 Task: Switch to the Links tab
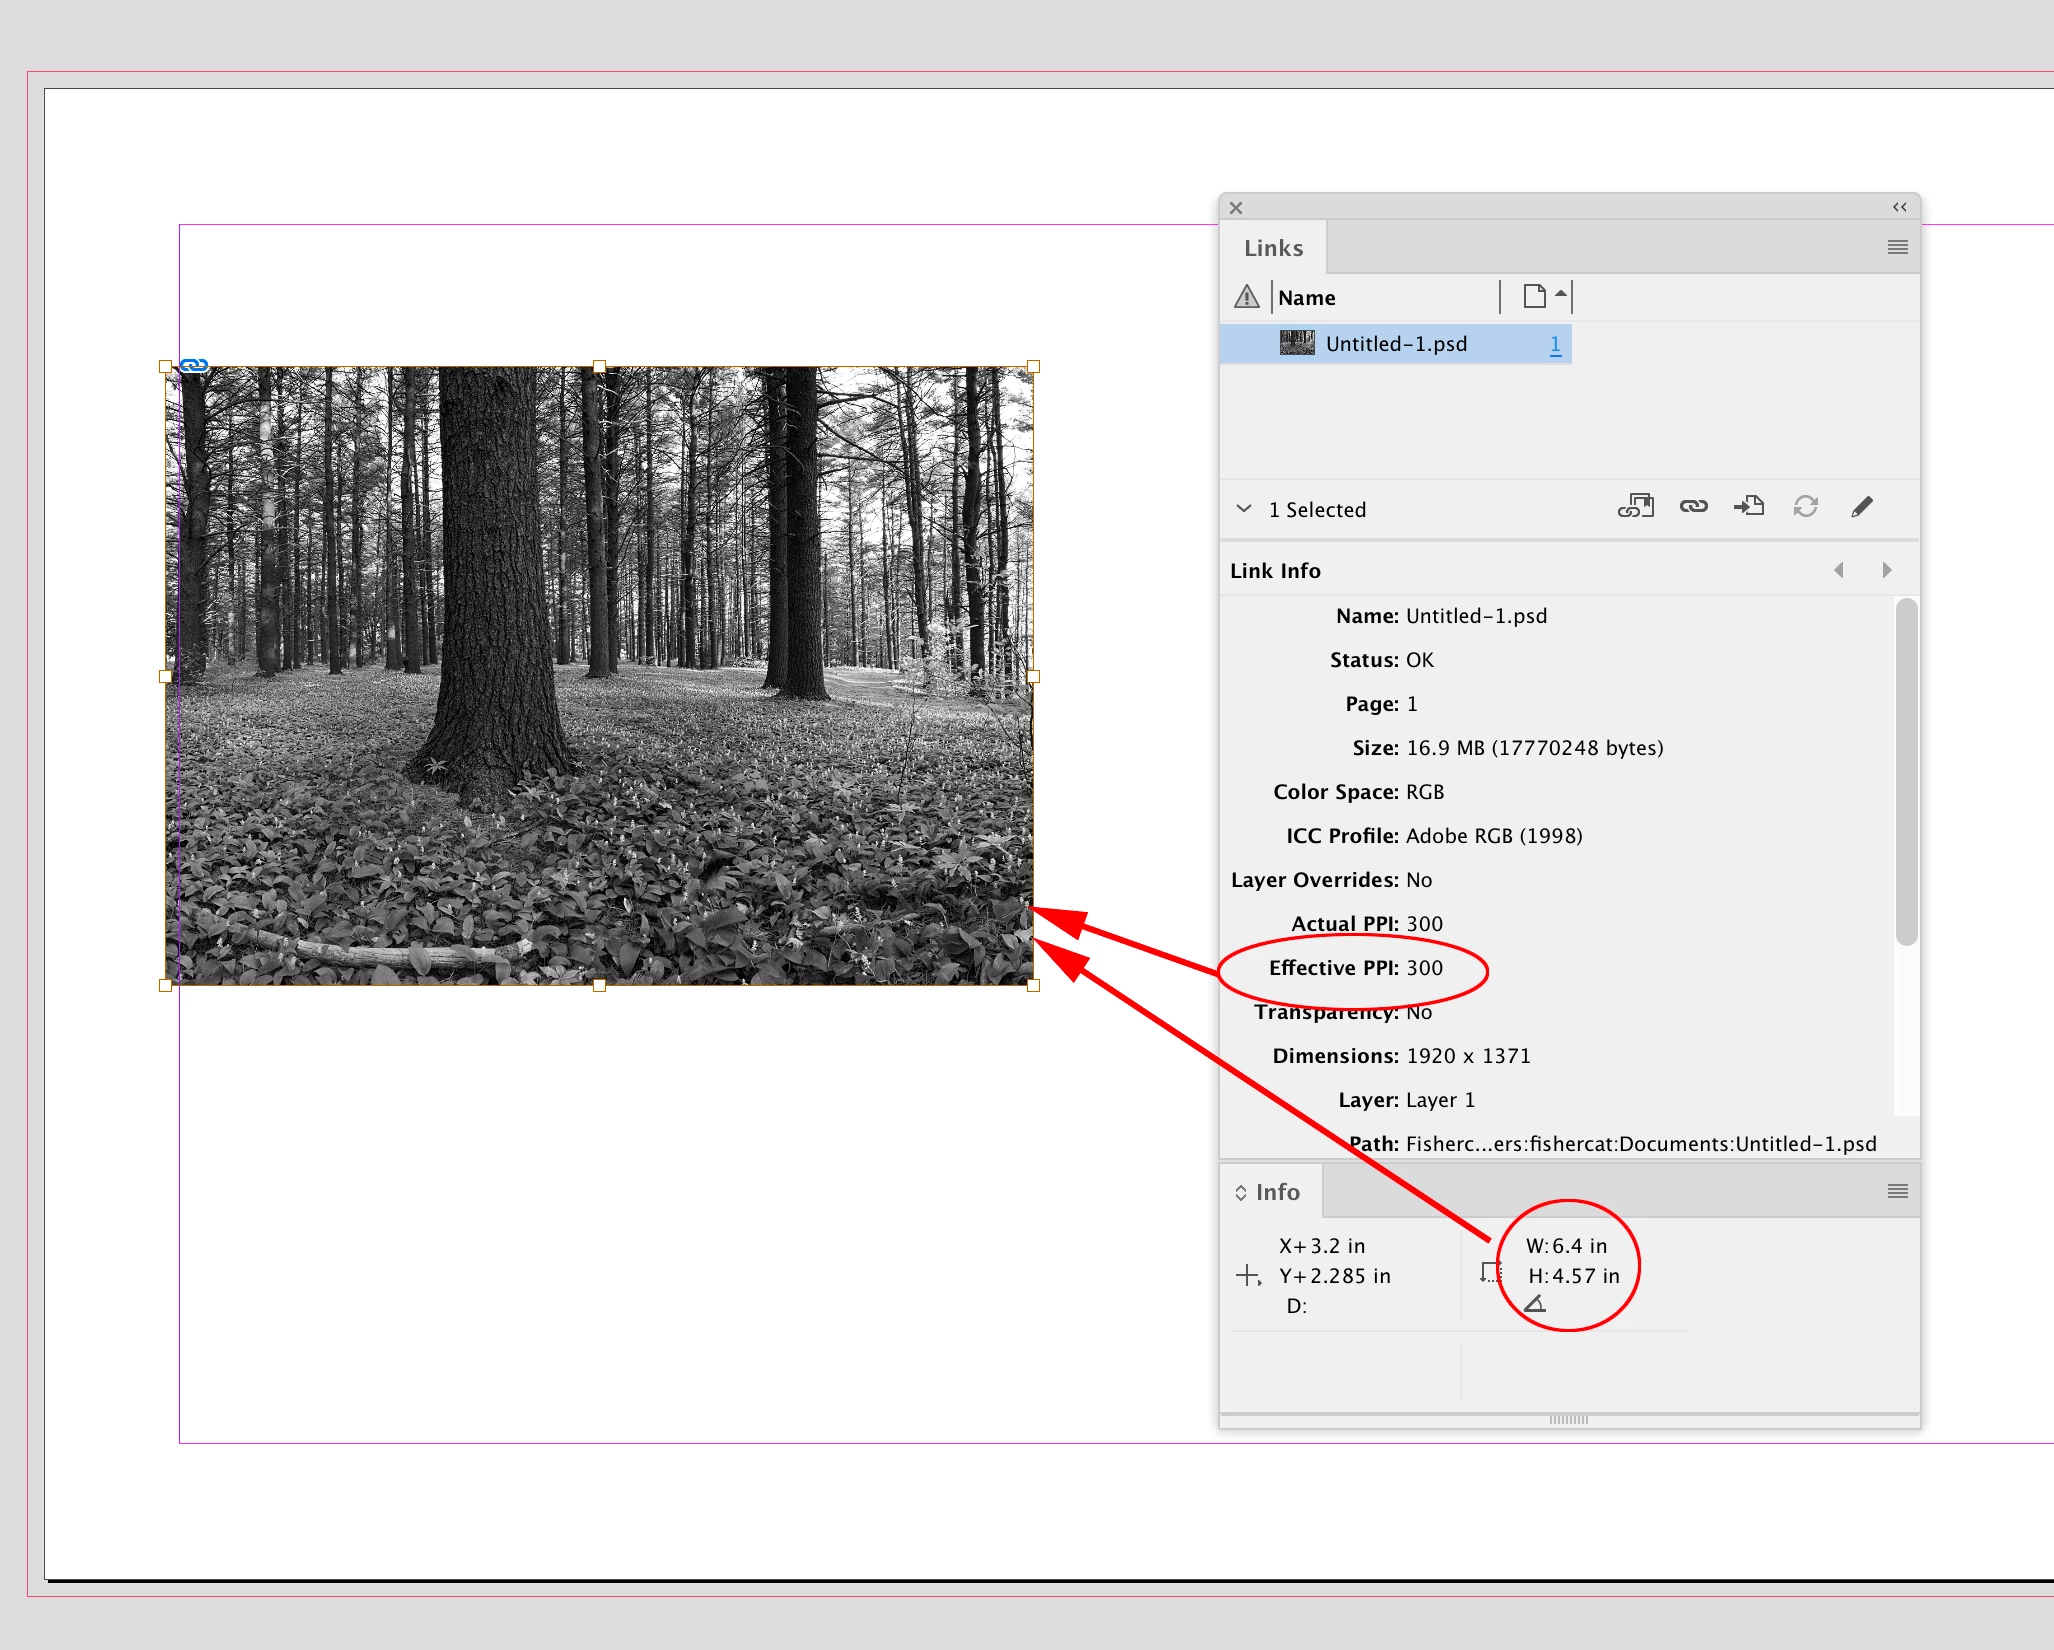pyautogui.click(x=1273, y=248)
